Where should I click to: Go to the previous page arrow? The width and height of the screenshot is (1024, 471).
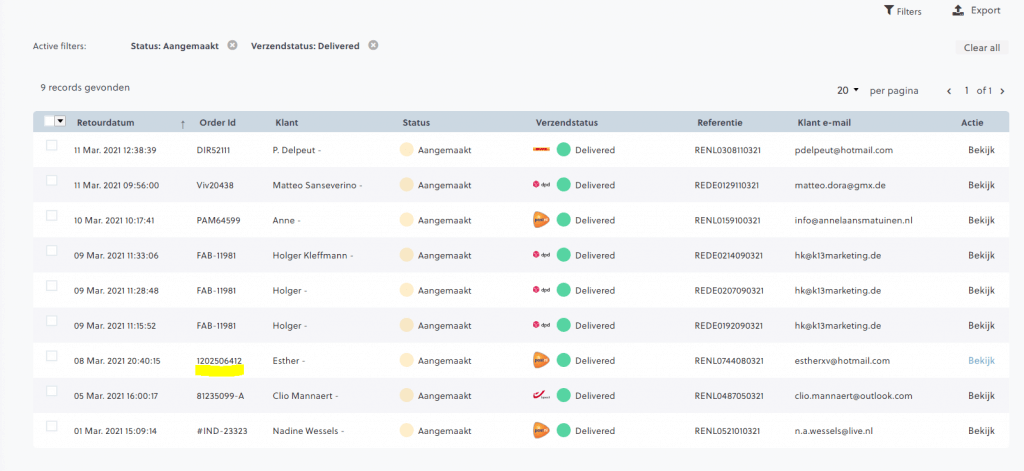click(949, 91)
